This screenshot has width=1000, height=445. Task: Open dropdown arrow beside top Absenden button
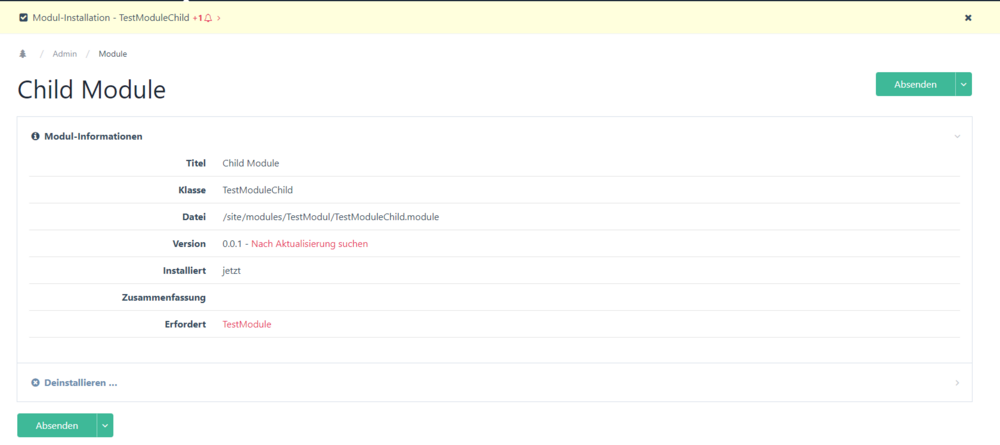[964, 85]
